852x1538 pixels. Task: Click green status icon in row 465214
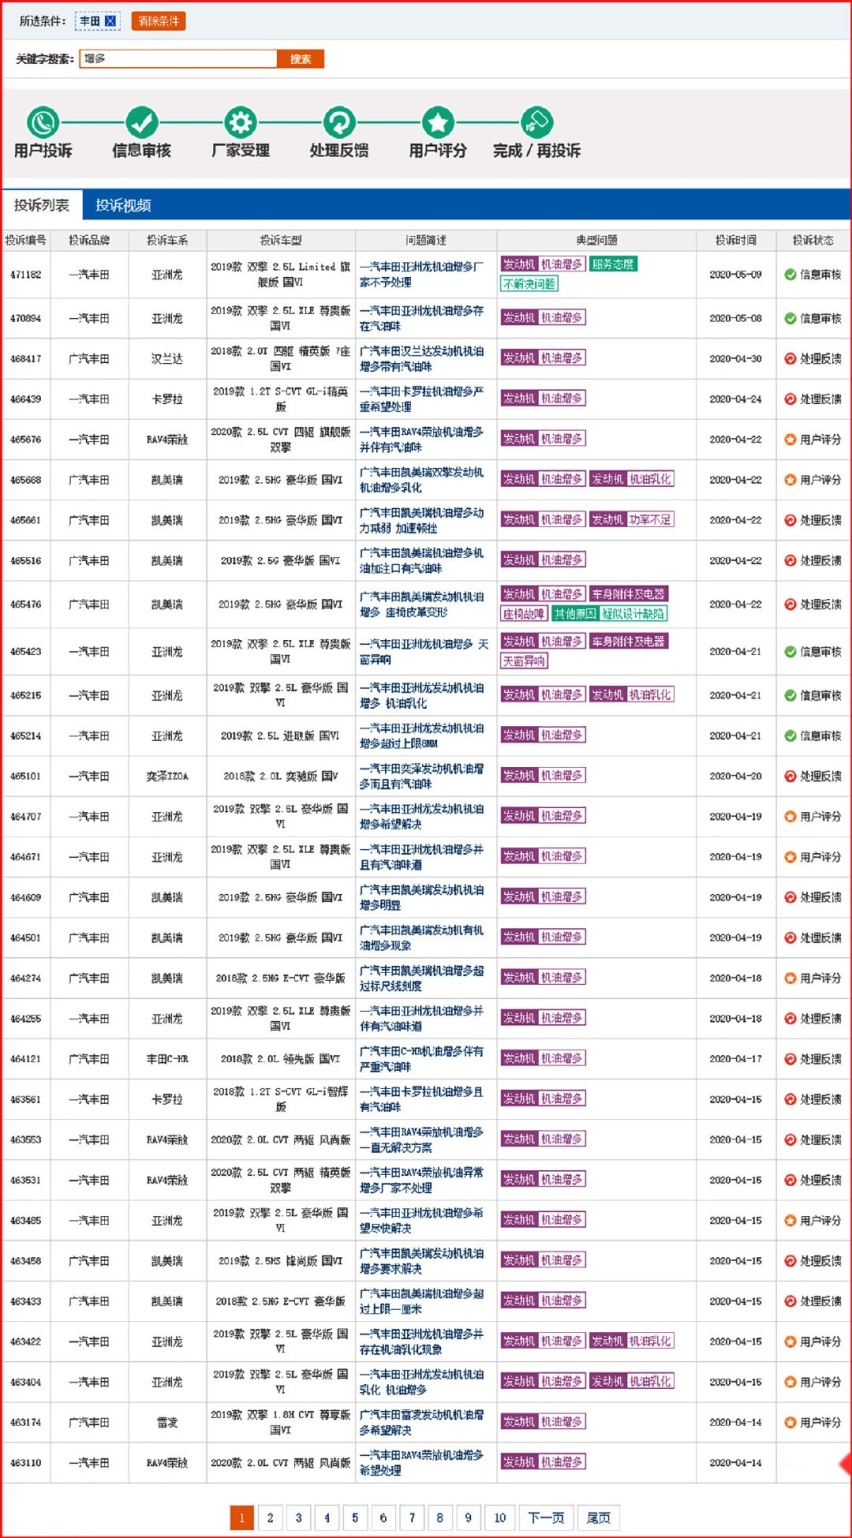(790, 736)
